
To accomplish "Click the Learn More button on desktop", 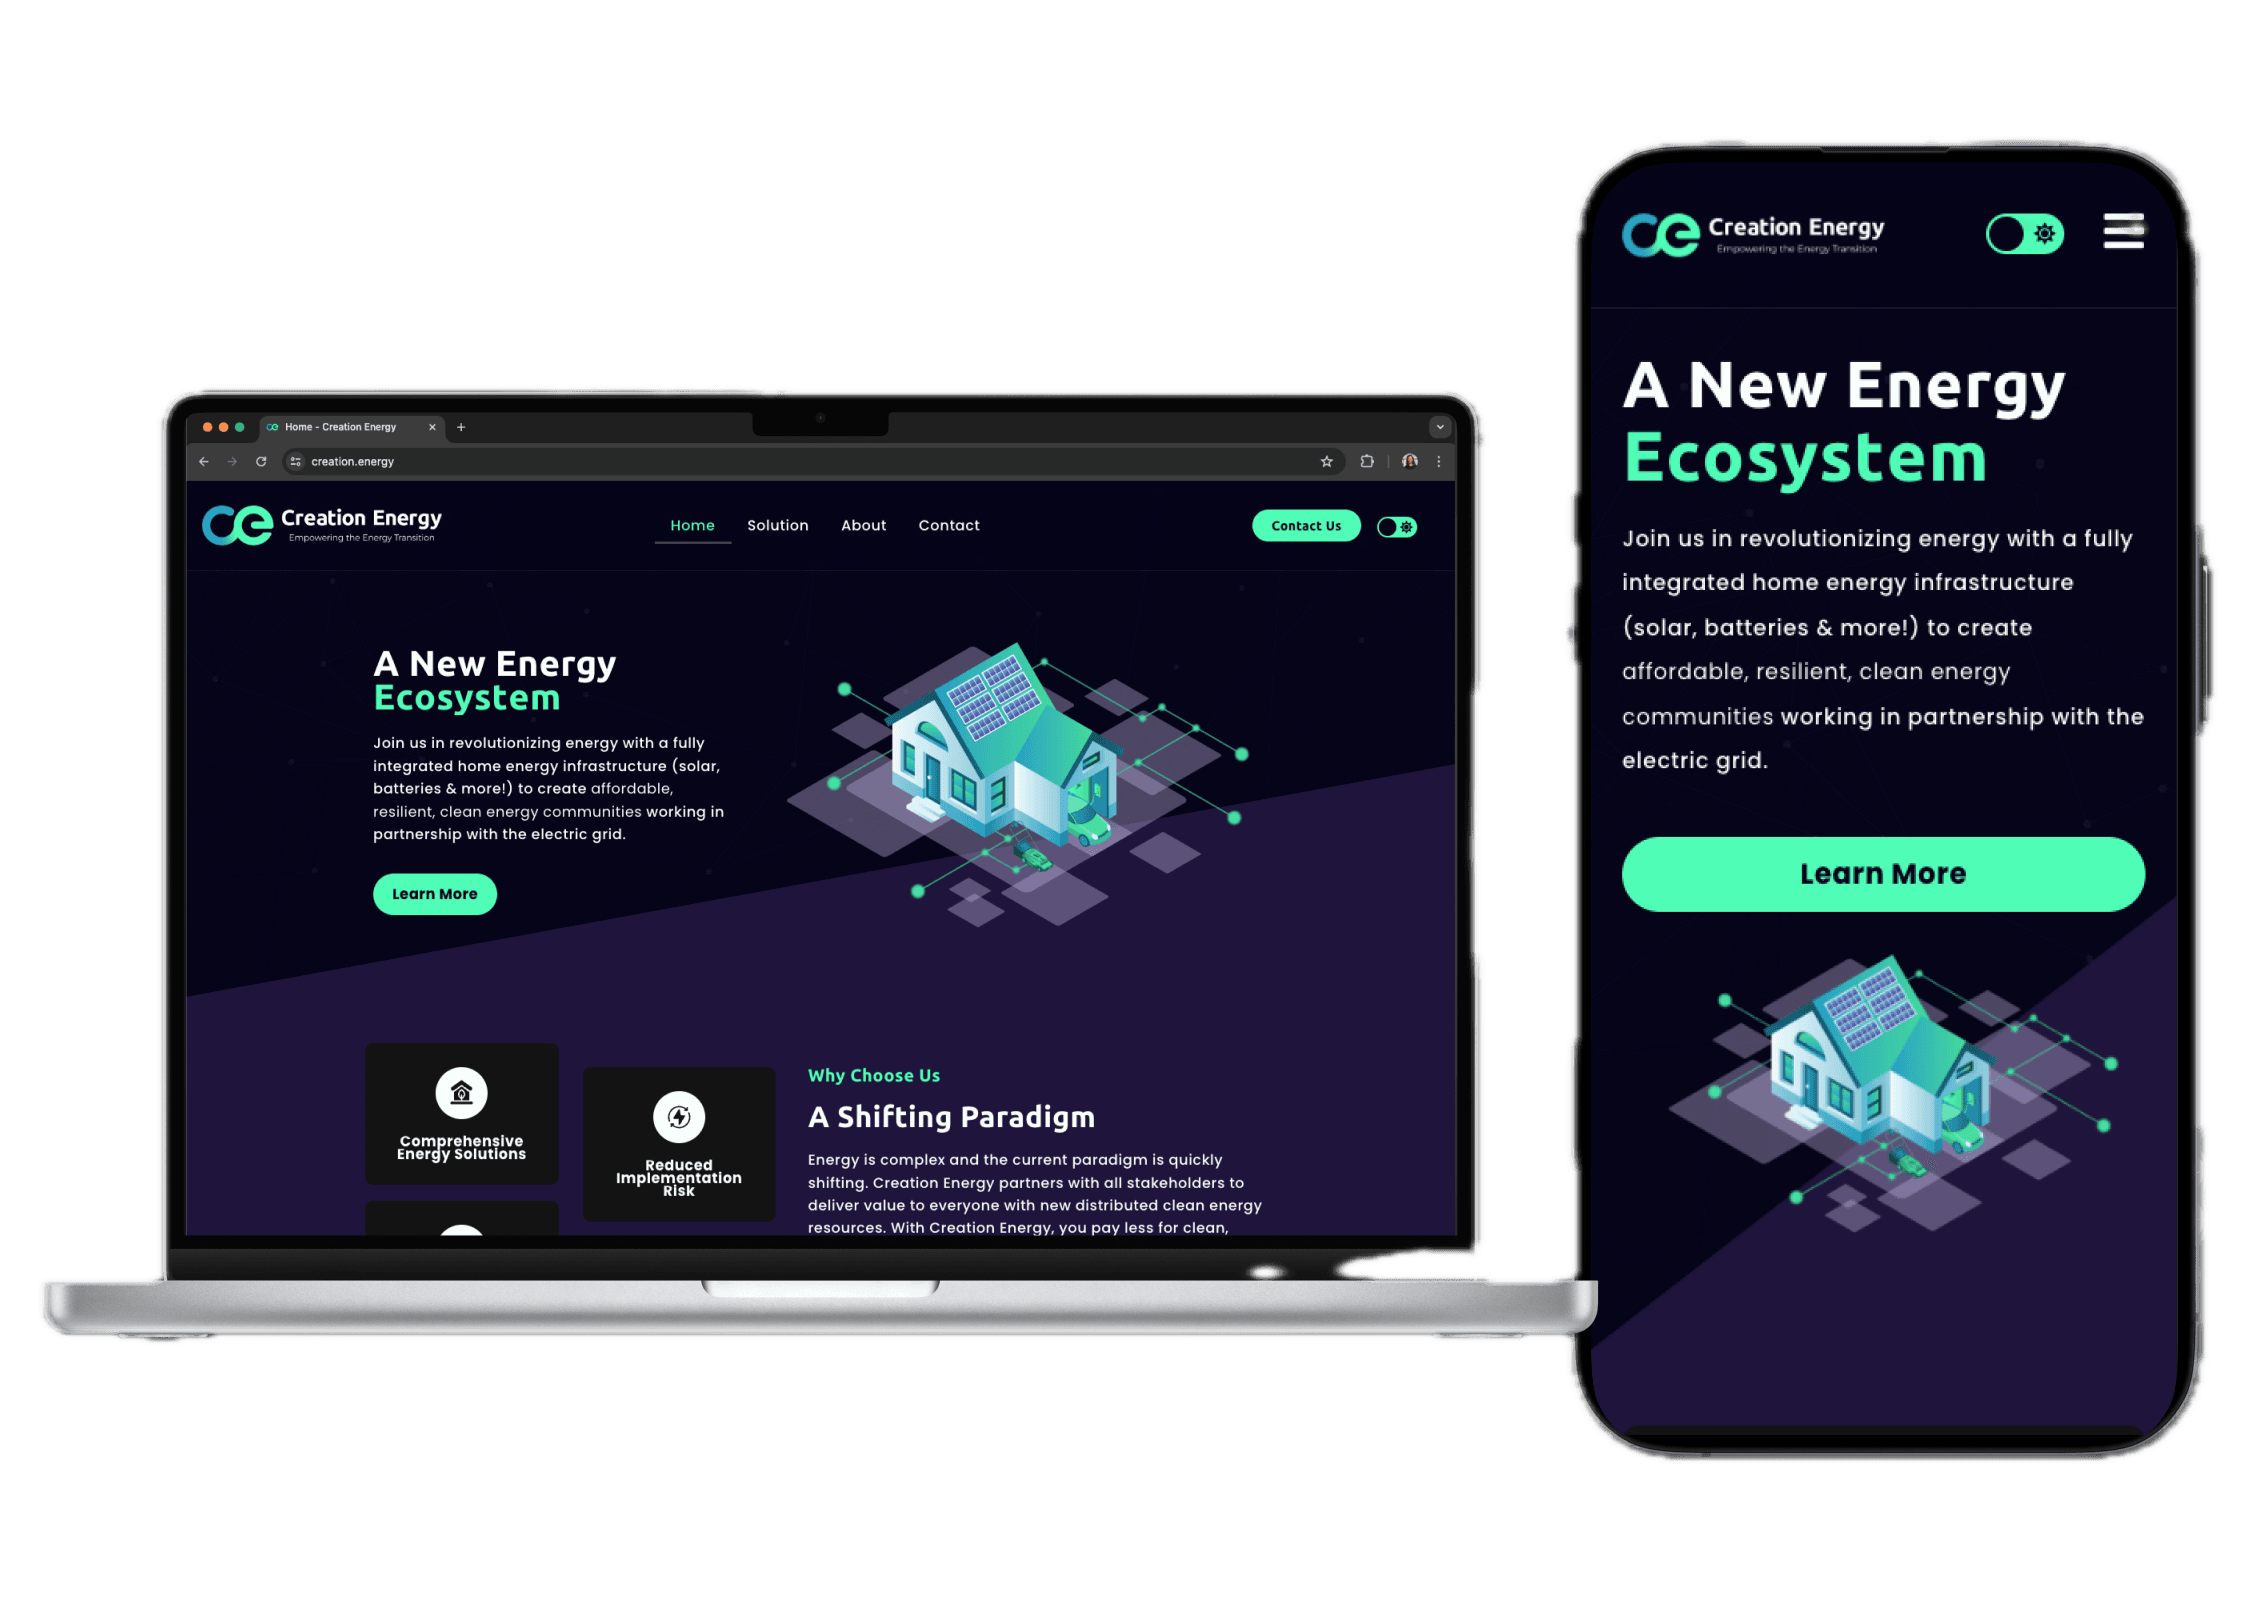I will pos(434,892).
